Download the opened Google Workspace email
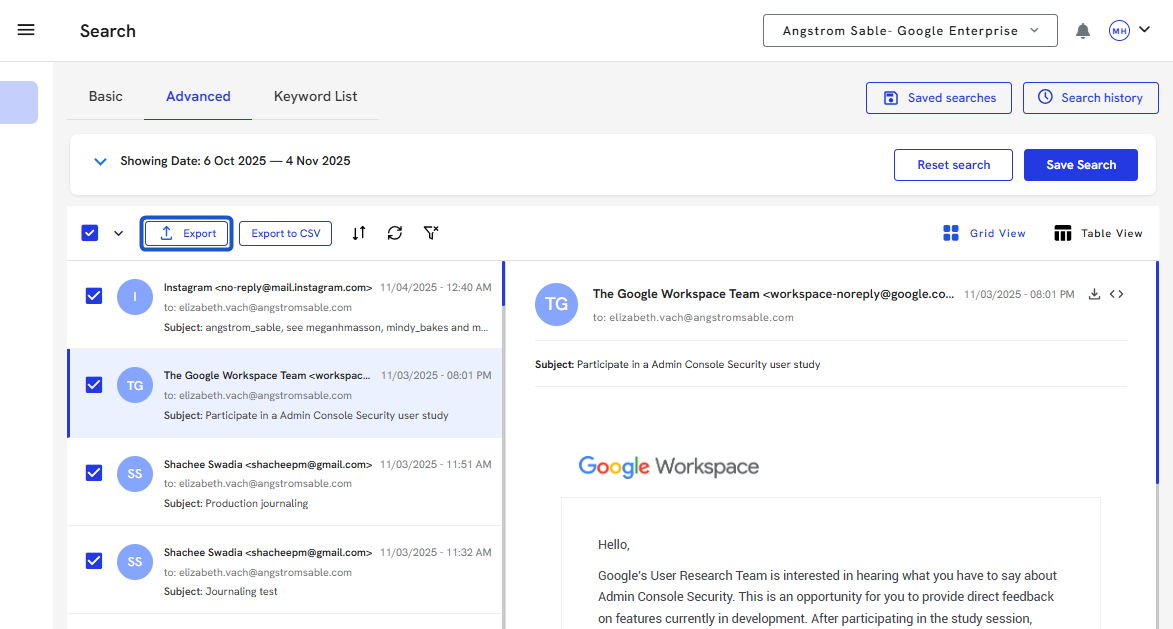 pyautogui.click(x=1094, y=294)
